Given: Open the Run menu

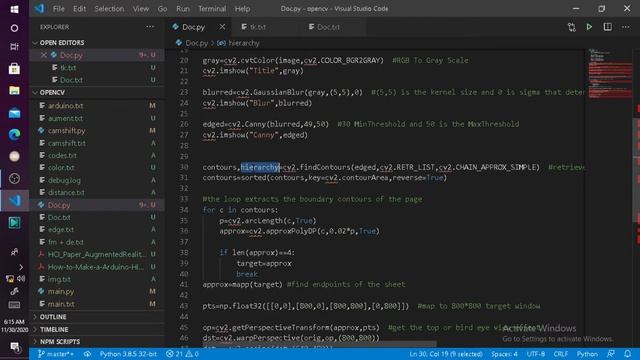Looking at the screenshot, I should pyautogui.click(x=183, y=9).
